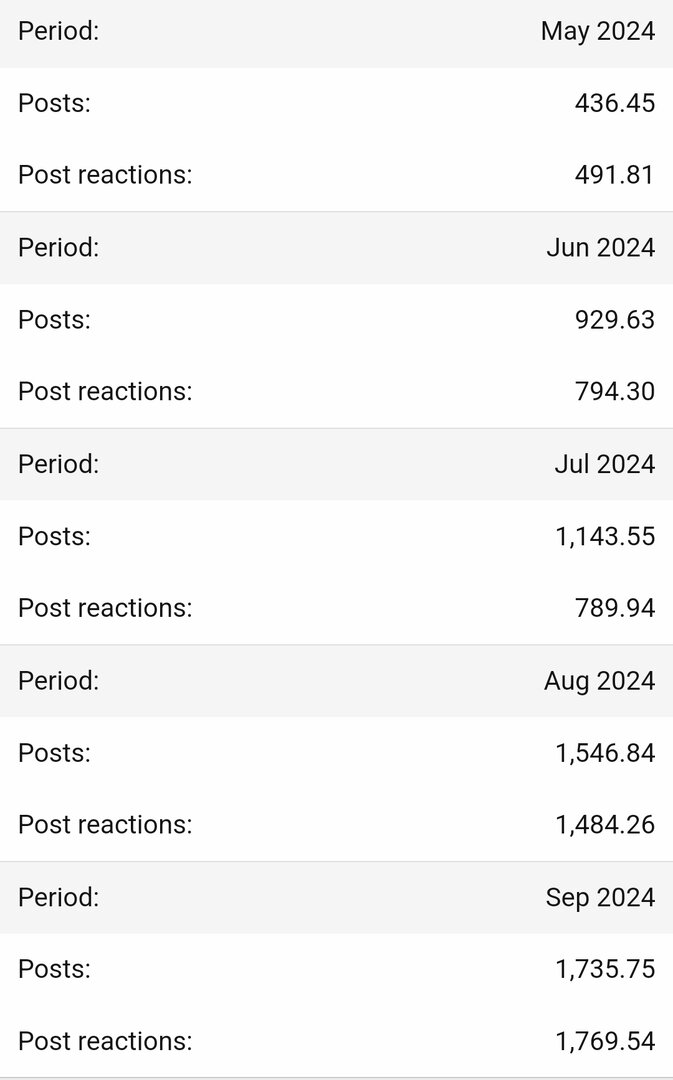Click the Jun 2024 period header

336,248
